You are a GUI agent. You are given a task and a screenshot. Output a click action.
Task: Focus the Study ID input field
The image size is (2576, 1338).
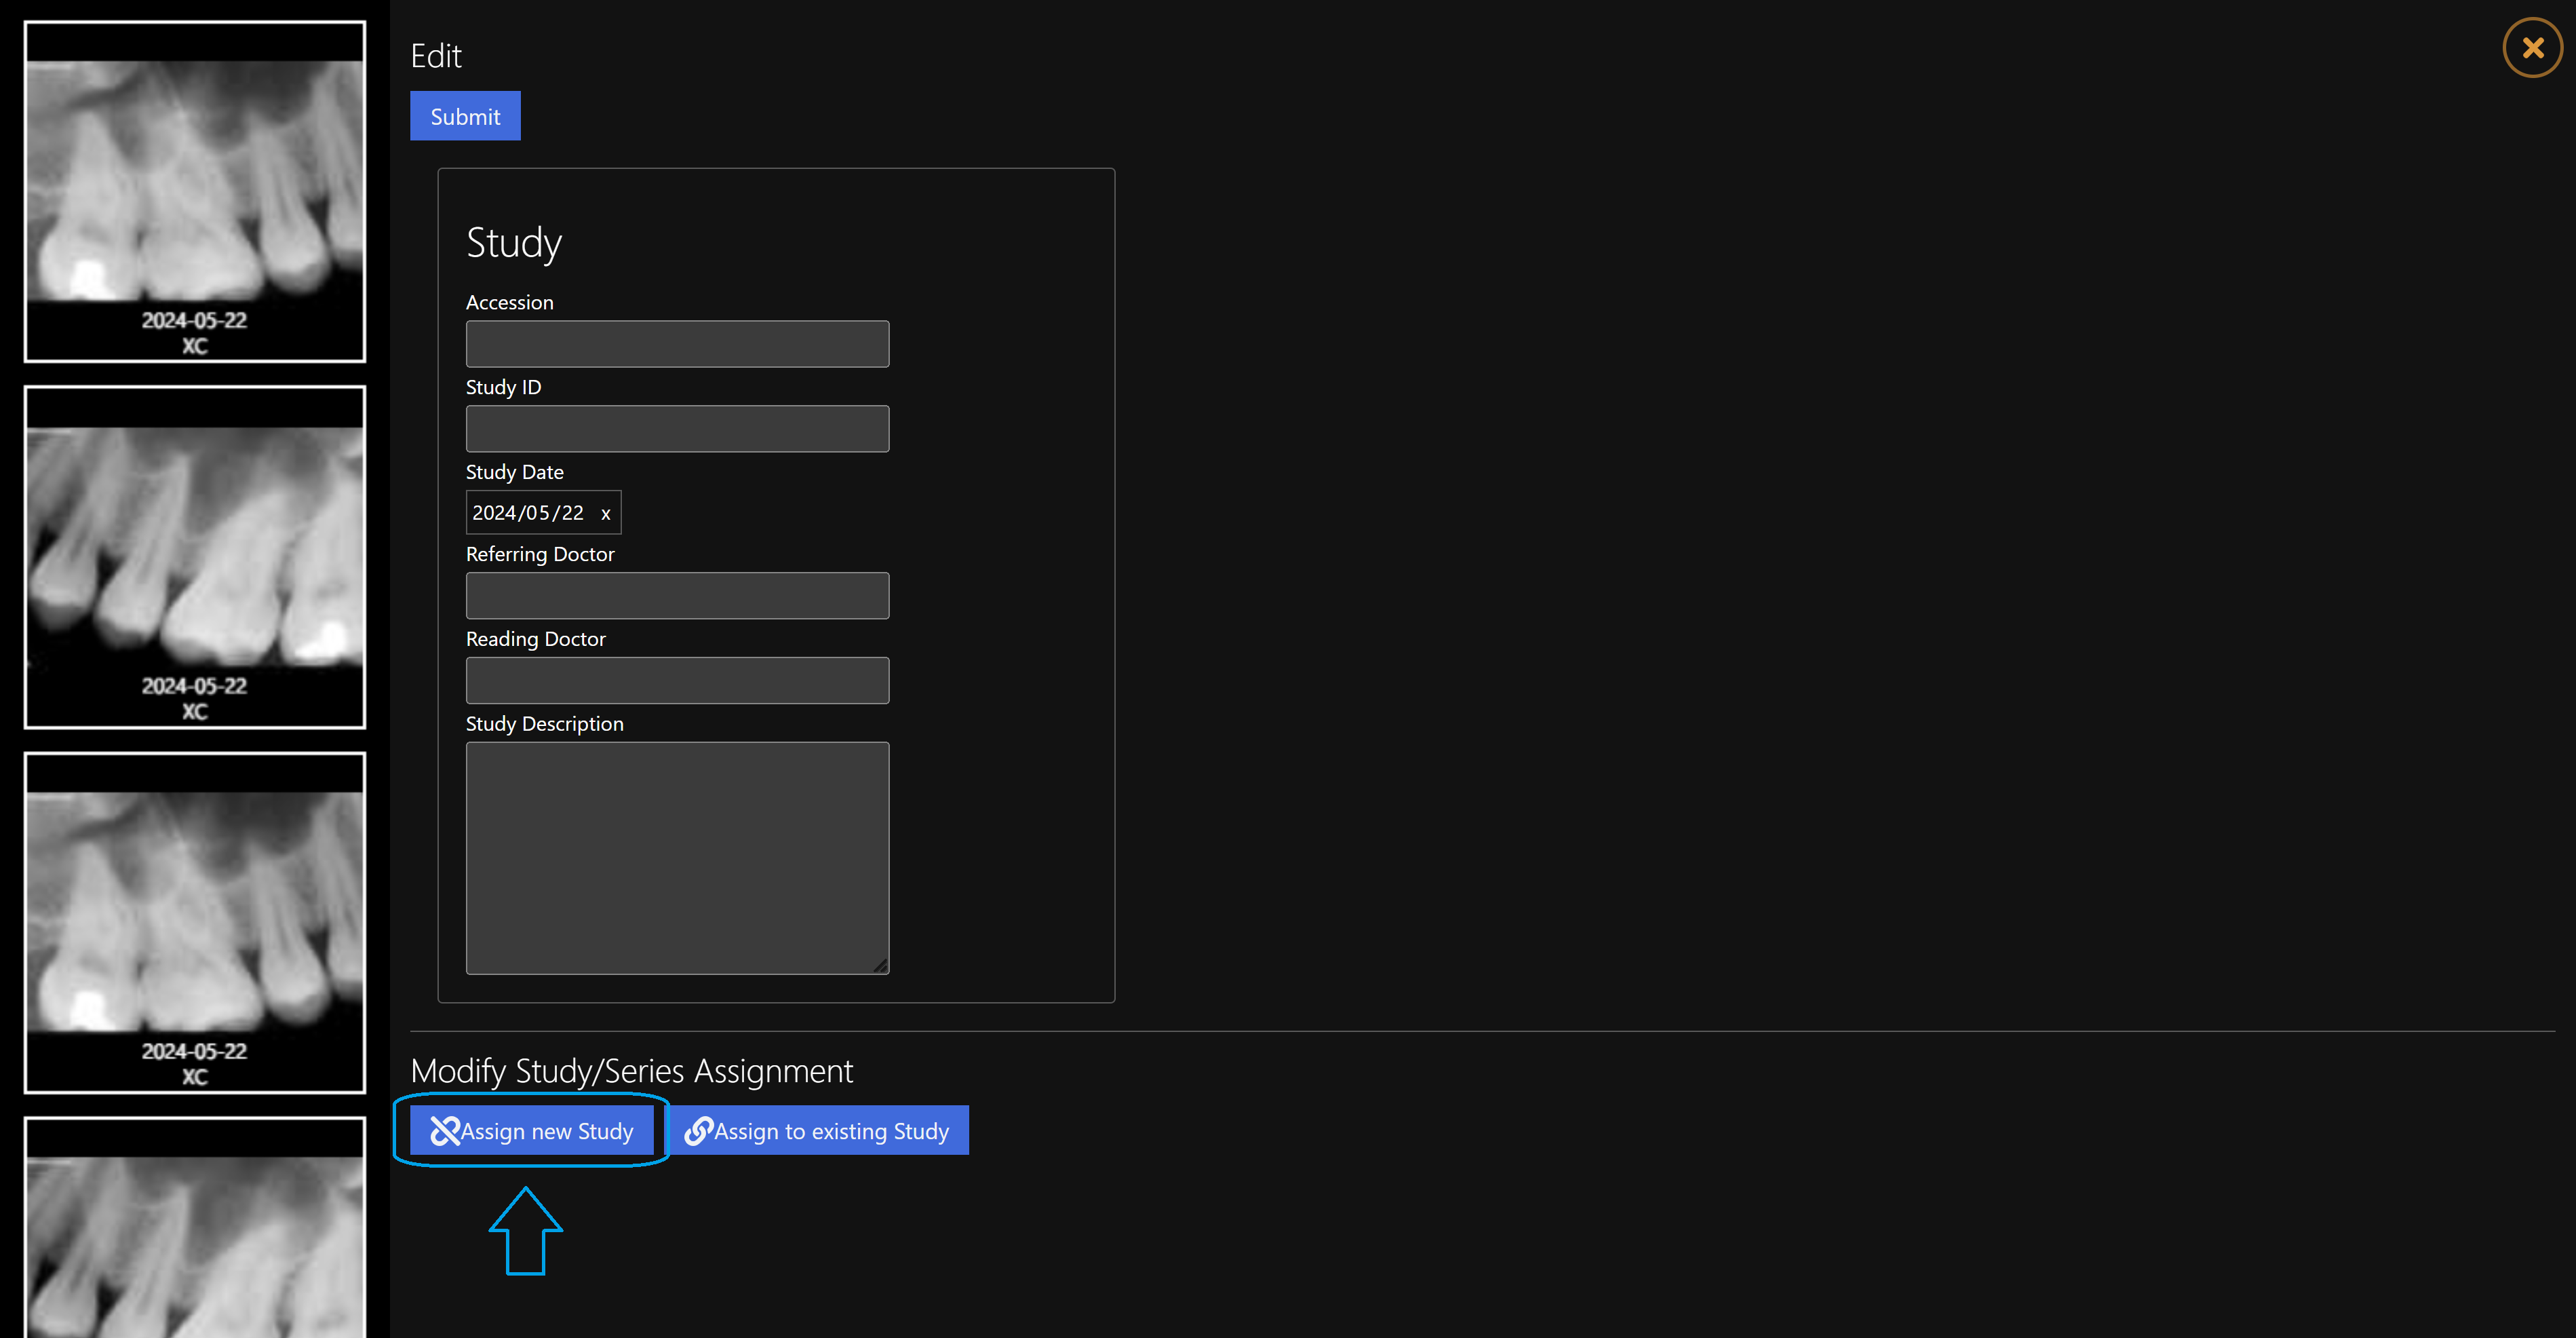(x=677, y=429)
